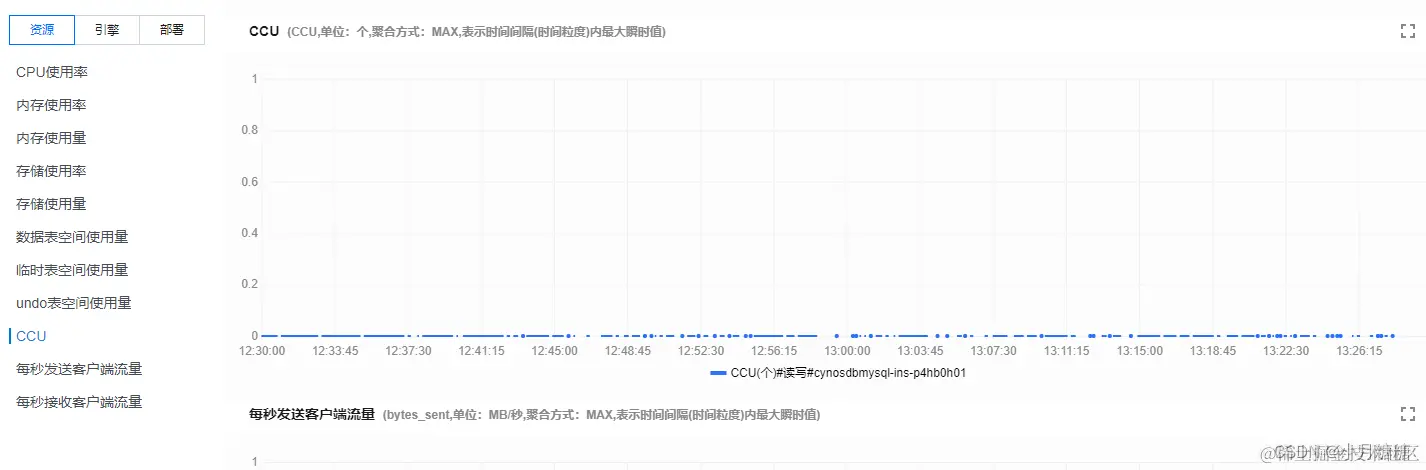The width and height of the screenshot is (1426, 470).
Task: Choose 数据表空间使用量 from sidebar
Action: click(72, 237)
